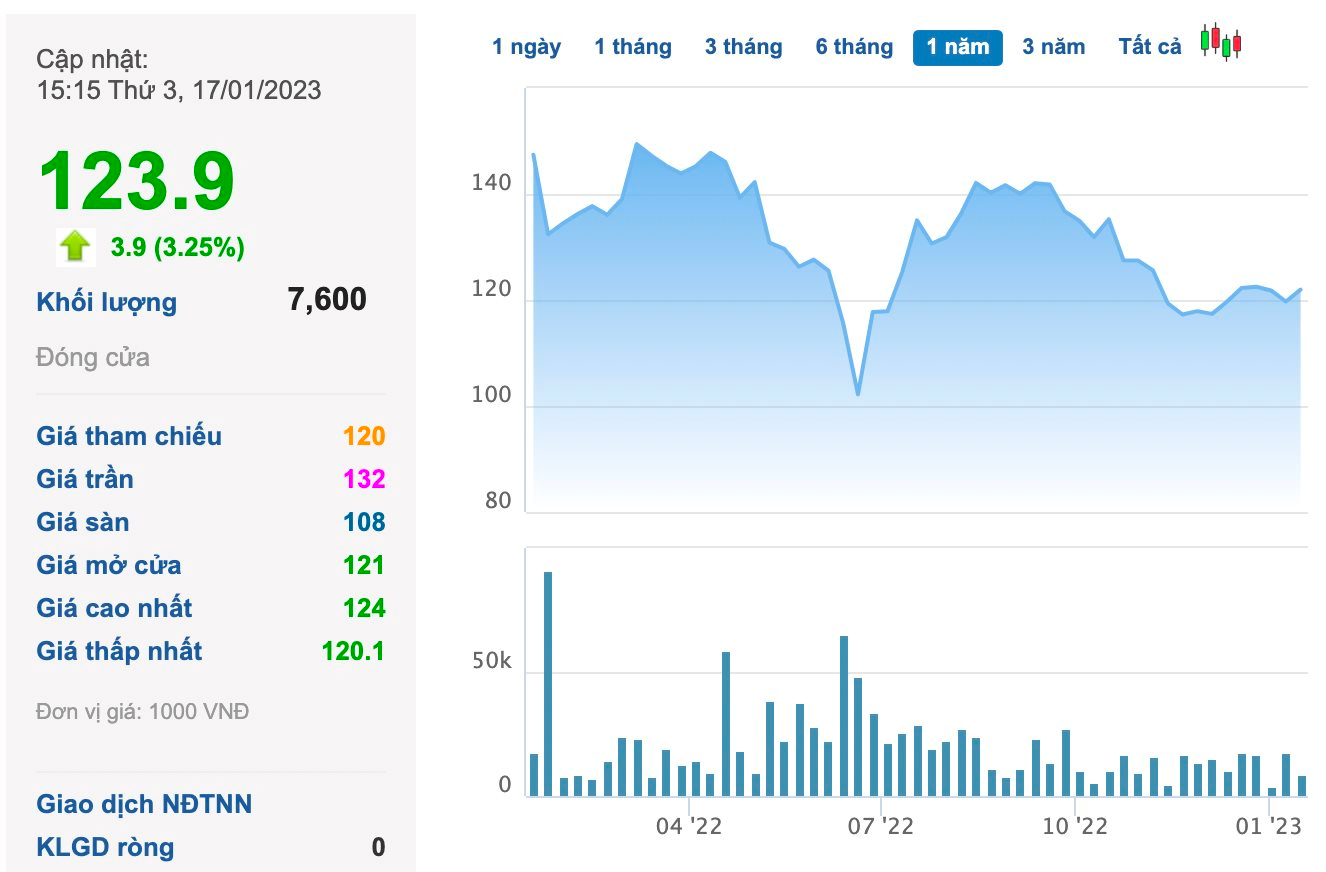Click the '10 '22' x-axis label
The image size is (1326, 872).
click(x=1075, y=827)
